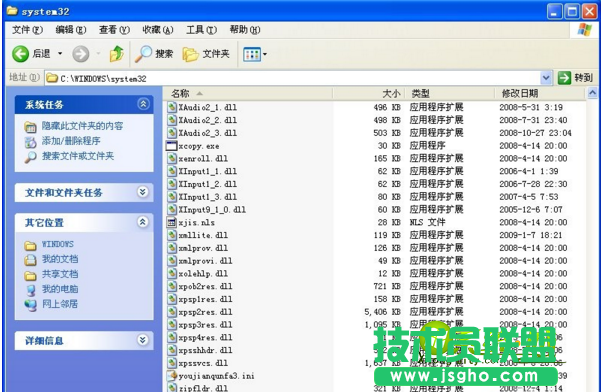The image size is (601, 392).
Task: Select file xpsshhdr.dll
Action: pyautogui.click(x=205, y=350)
